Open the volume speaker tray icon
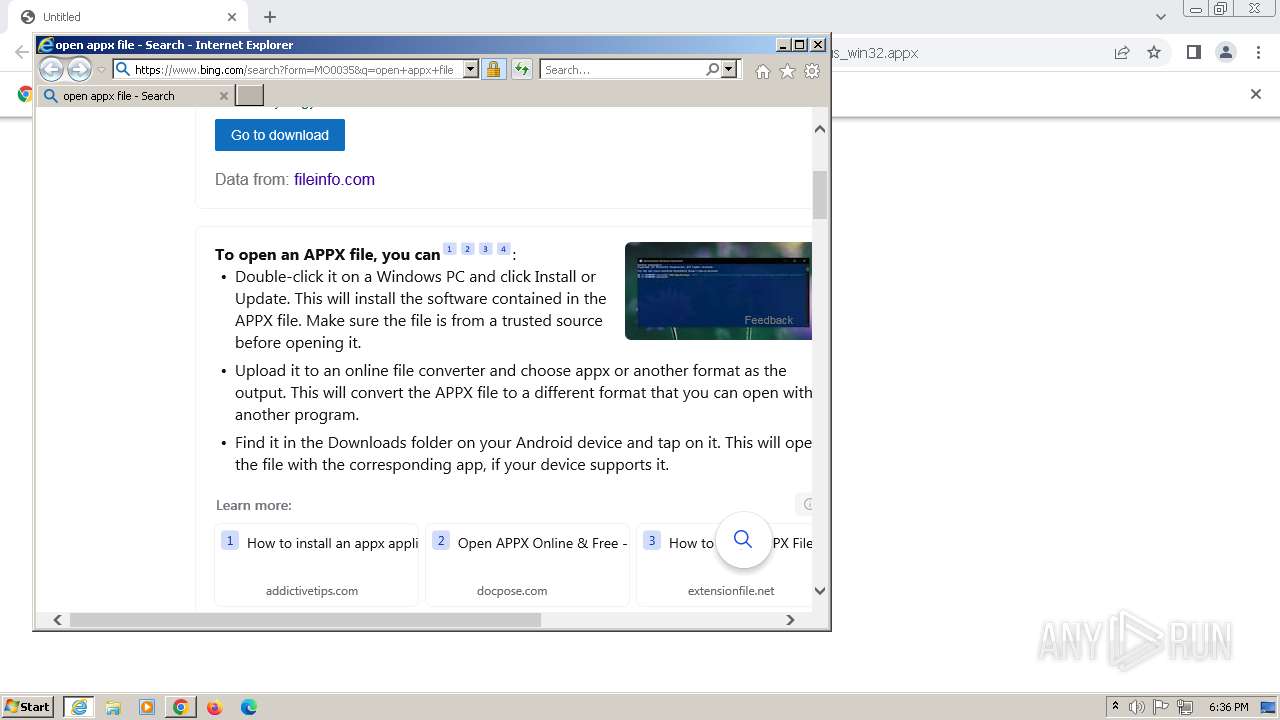Image resolution: width=1280 pixels, height=720 pixels. point(1137,707)
